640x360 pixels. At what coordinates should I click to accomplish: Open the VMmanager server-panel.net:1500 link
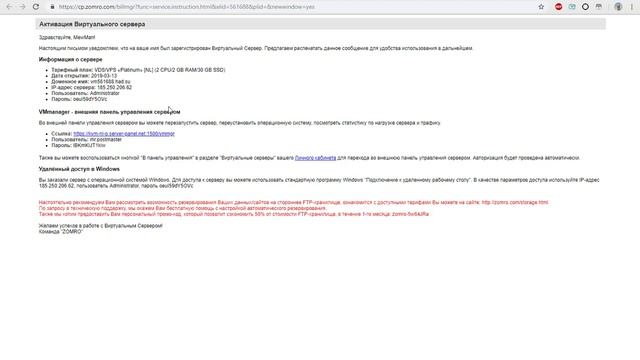pyautogui.click(x=124, y=133)
